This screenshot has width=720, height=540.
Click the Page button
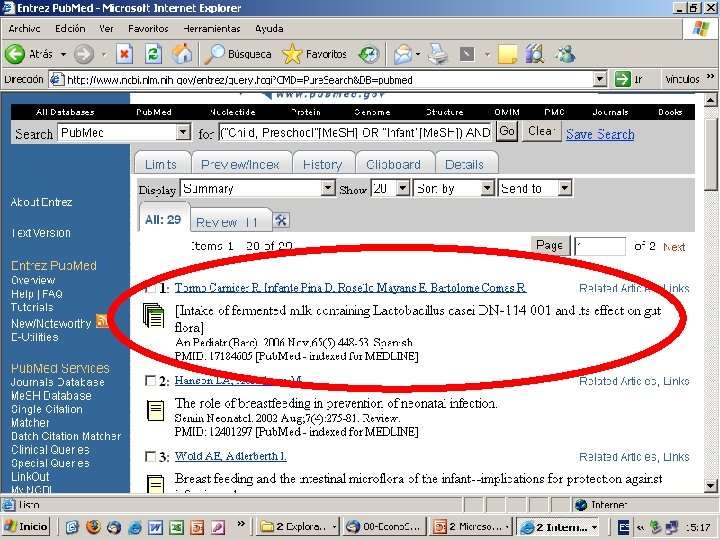coord(550,246)
